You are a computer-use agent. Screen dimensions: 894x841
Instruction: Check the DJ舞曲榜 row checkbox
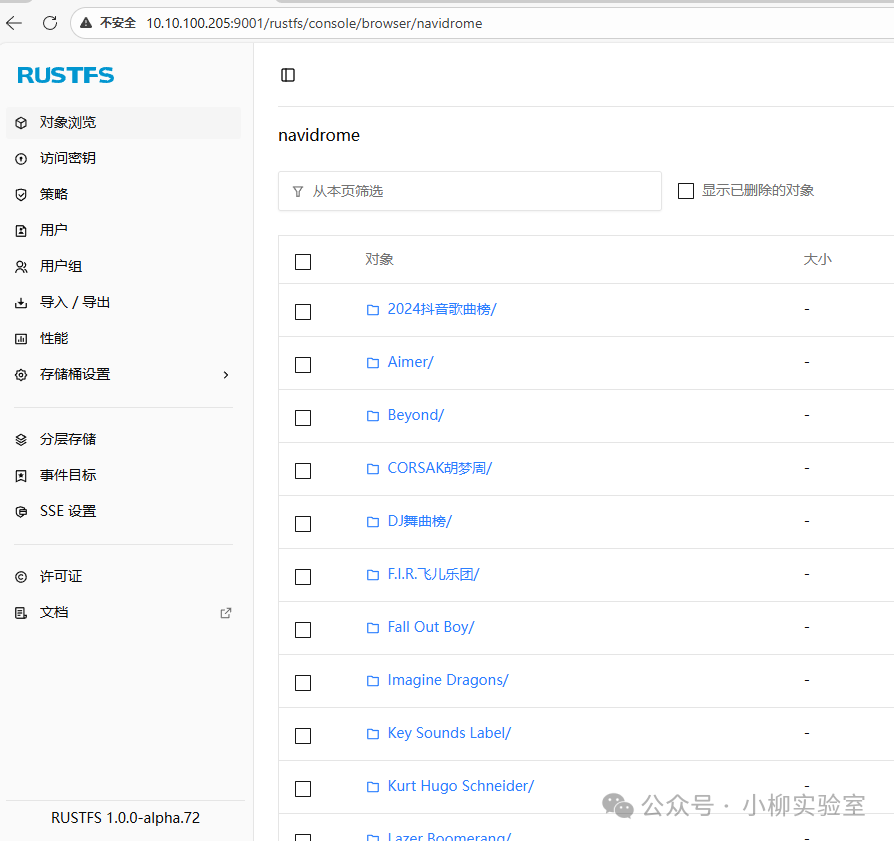303,524
